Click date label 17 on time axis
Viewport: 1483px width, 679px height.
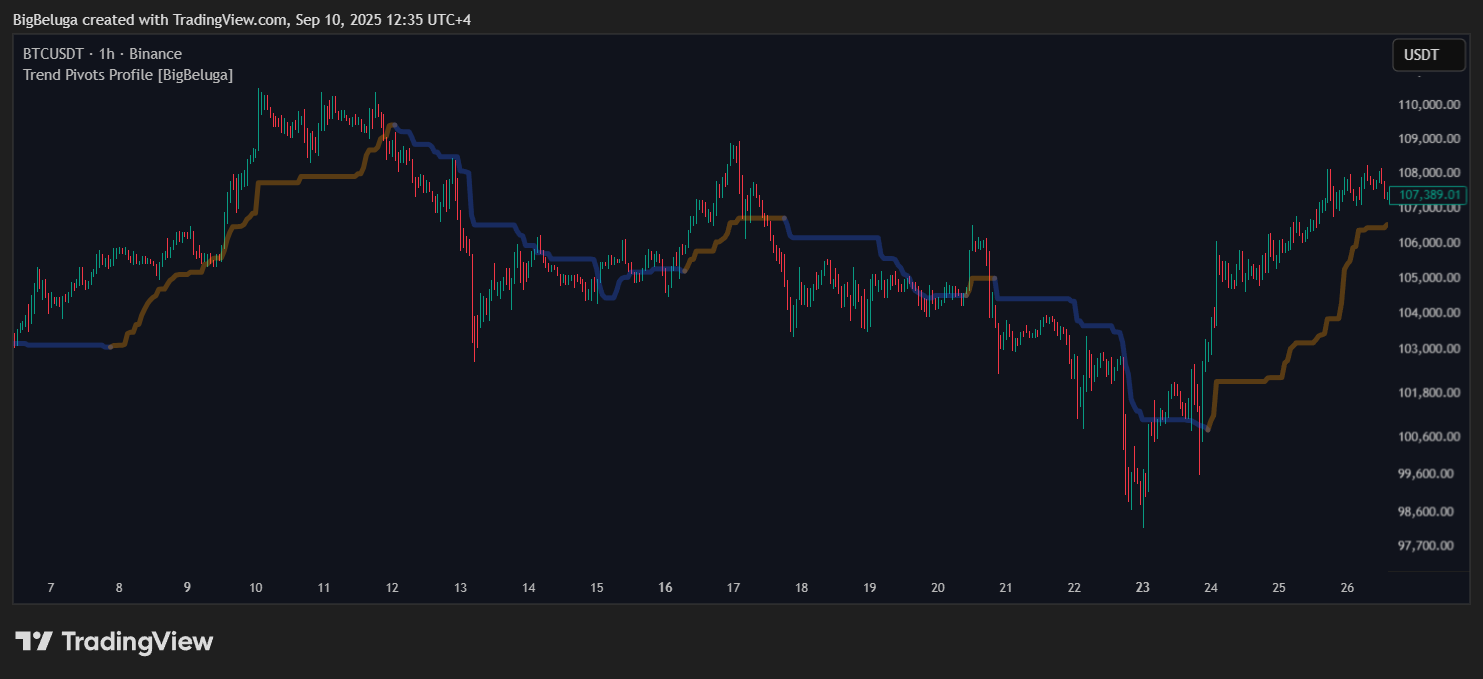733,588
